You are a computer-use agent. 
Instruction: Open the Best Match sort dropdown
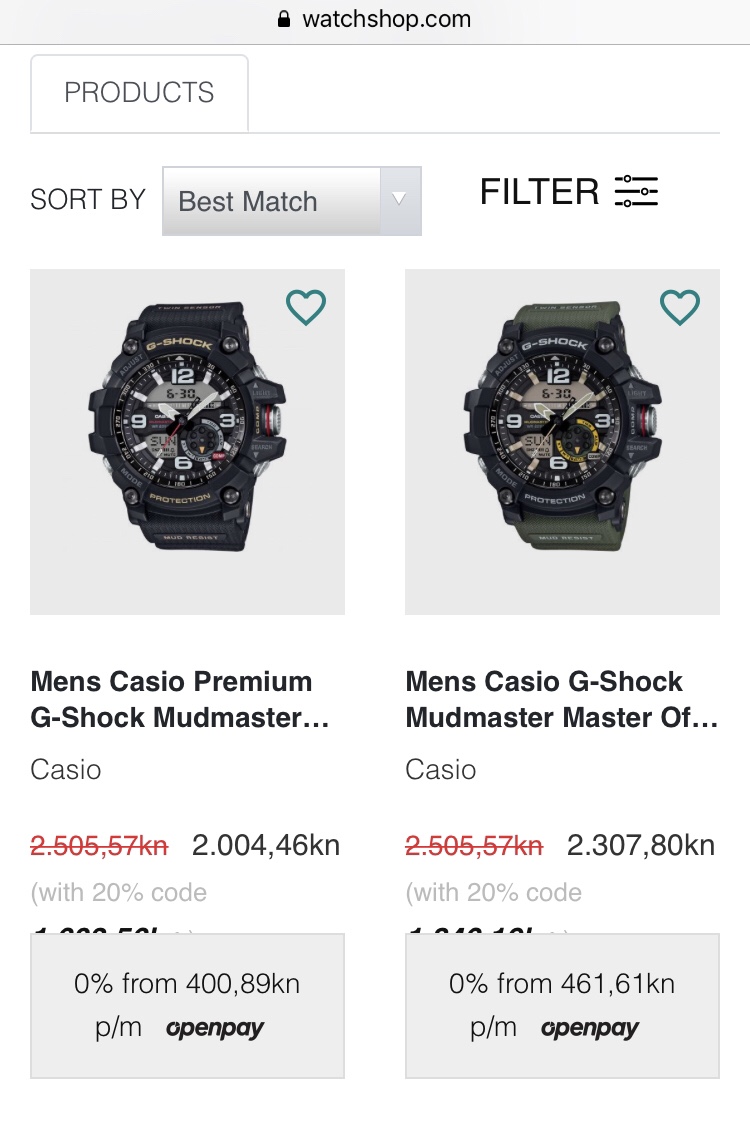tap(272, 201)
